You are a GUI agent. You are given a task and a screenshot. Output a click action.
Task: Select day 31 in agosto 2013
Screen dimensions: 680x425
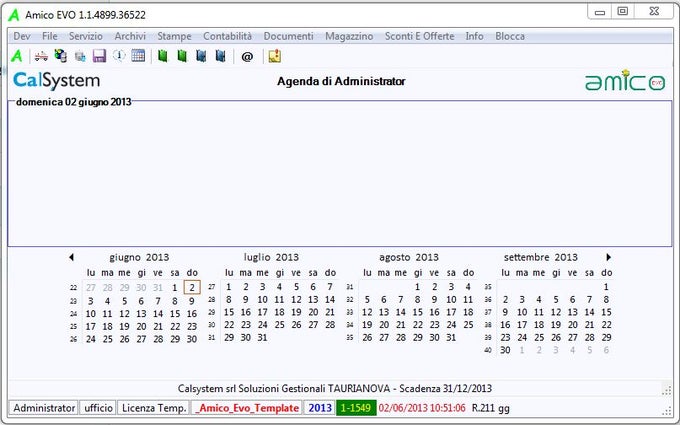click(451, 337)
